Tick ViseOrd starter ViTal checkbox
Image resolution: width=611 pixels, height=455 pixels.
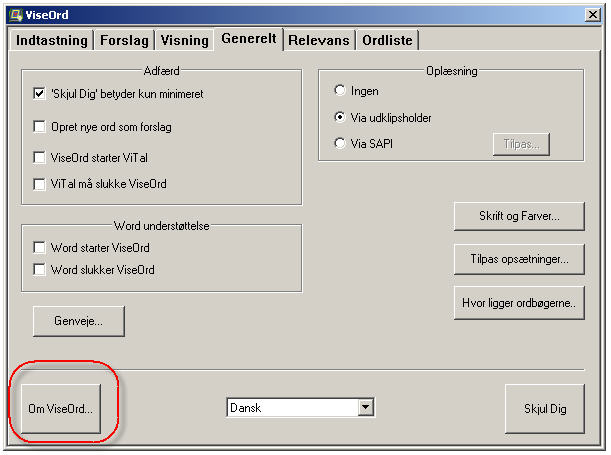[39, 157]
